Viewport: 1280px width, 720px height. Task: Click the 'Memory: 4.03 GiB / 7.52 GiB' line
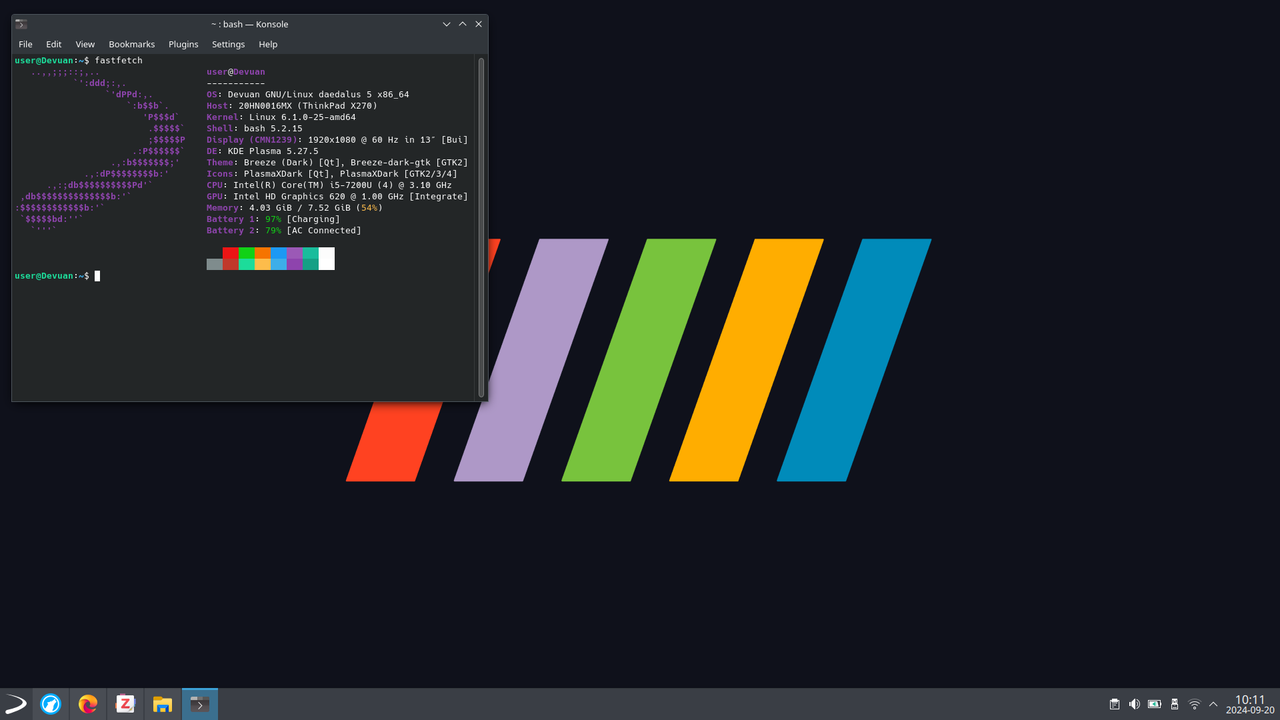click(x=295, y=208)
